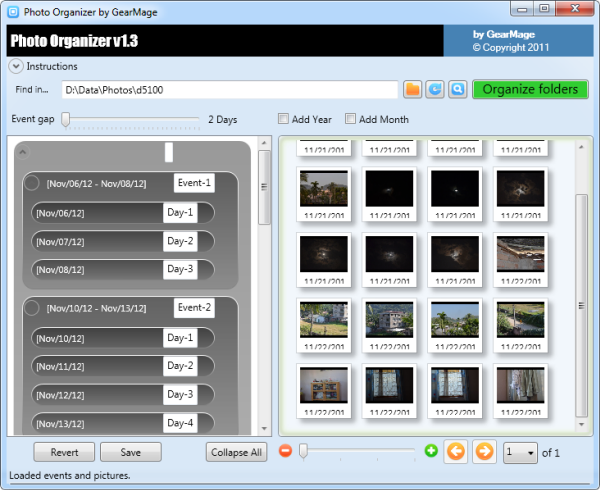Select the radio circle for Event-2
600x490 pixels.
[32, 308]
